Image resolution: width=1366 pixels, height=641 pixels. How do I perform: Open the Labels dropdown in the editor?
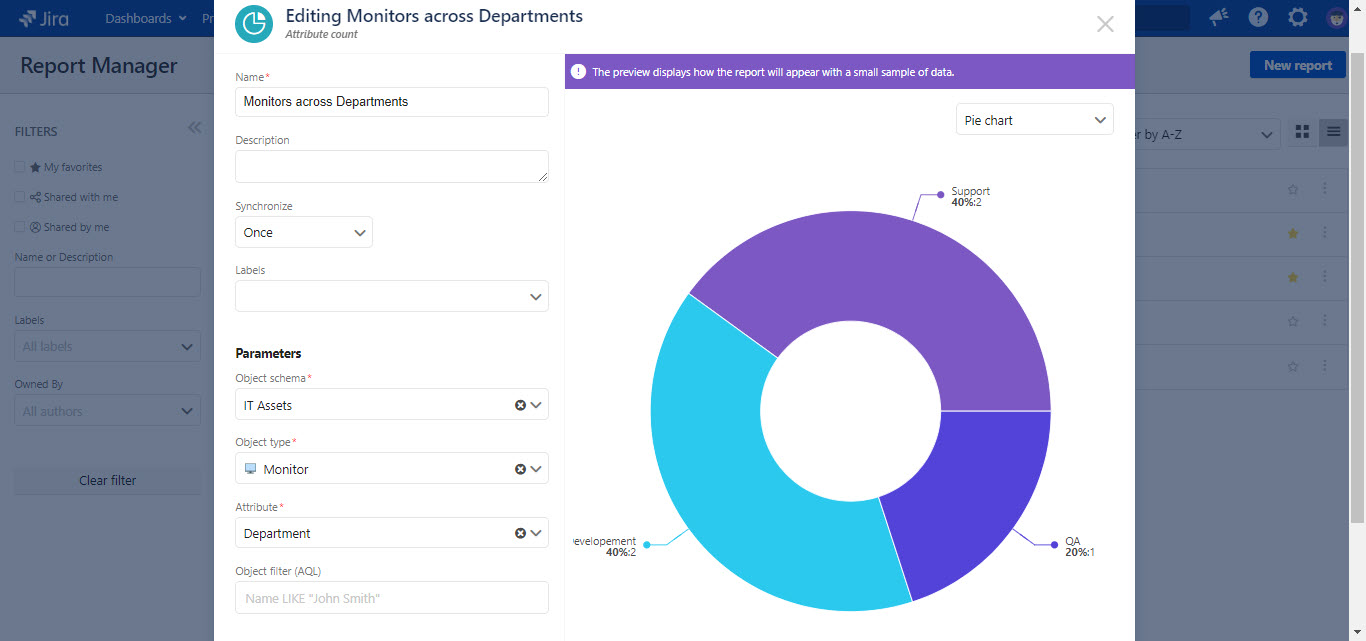coord(391,296)
